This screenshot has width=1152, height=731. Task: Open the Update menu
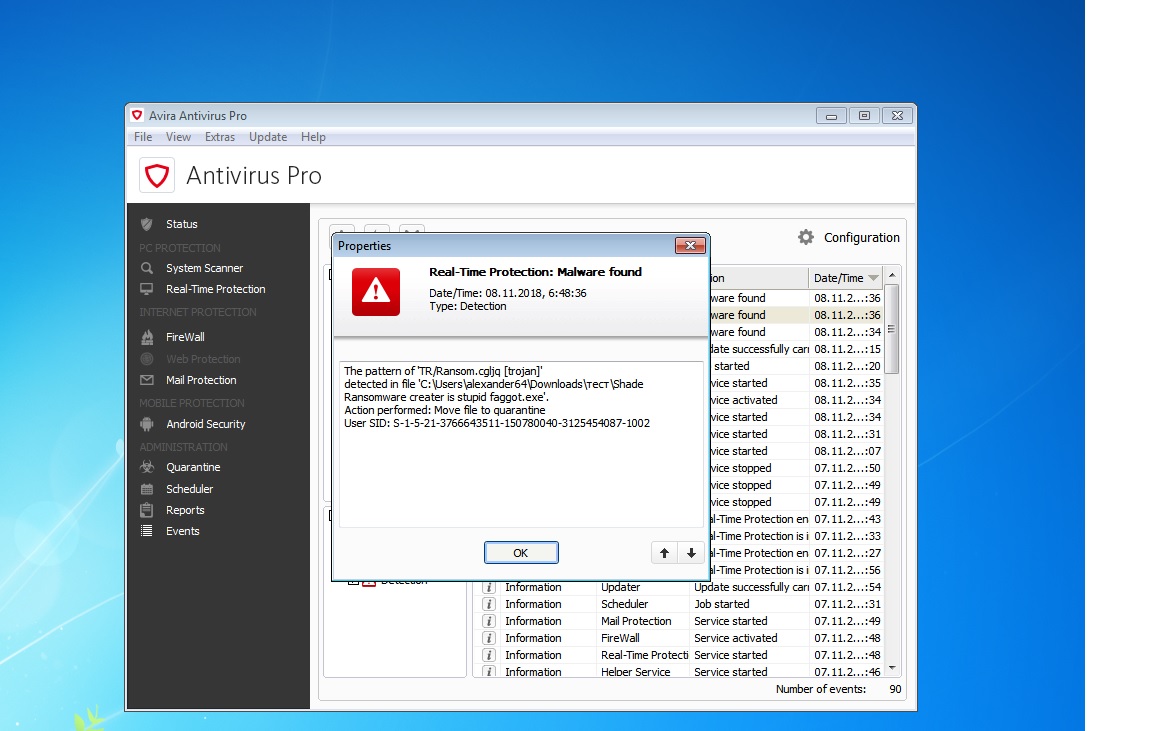pyautogui.click(x=268, y=137)
